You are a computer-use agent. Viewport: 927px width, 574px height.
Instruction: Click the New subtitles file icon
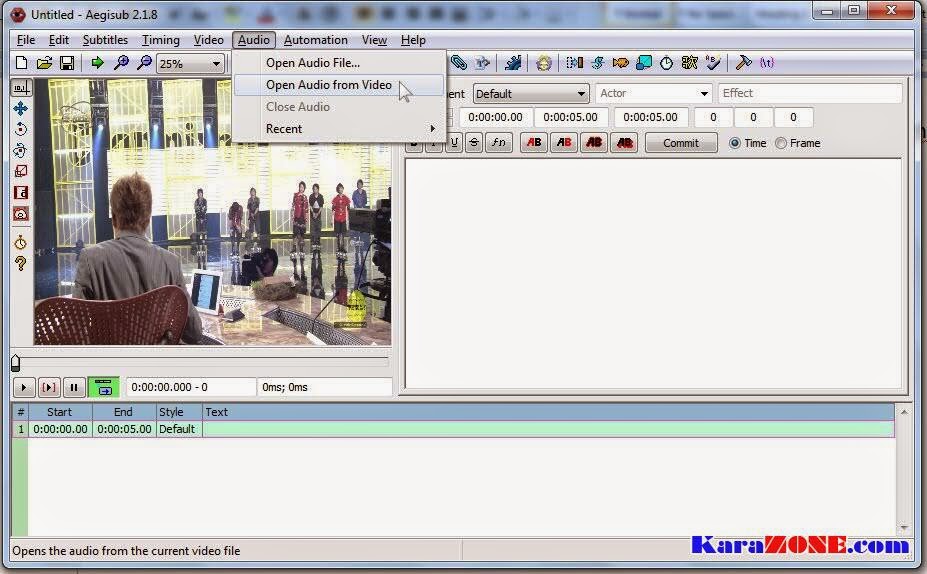[21, 63]
